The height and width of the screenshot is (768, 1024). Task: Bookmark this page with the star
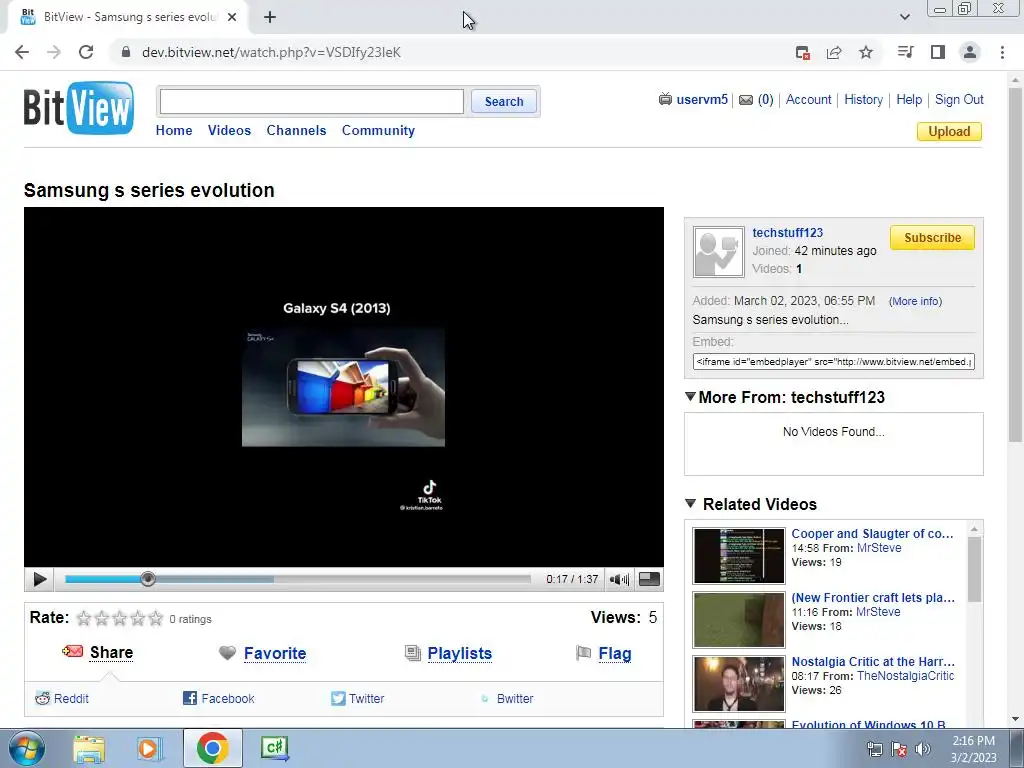click(x=866, y=52)
